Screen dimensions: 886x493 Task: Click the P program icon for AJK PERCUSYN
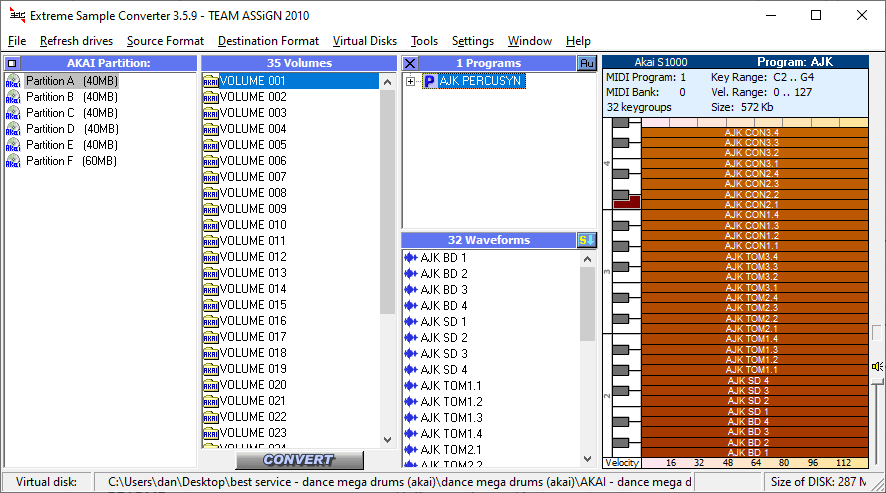(x=429, y=81)
